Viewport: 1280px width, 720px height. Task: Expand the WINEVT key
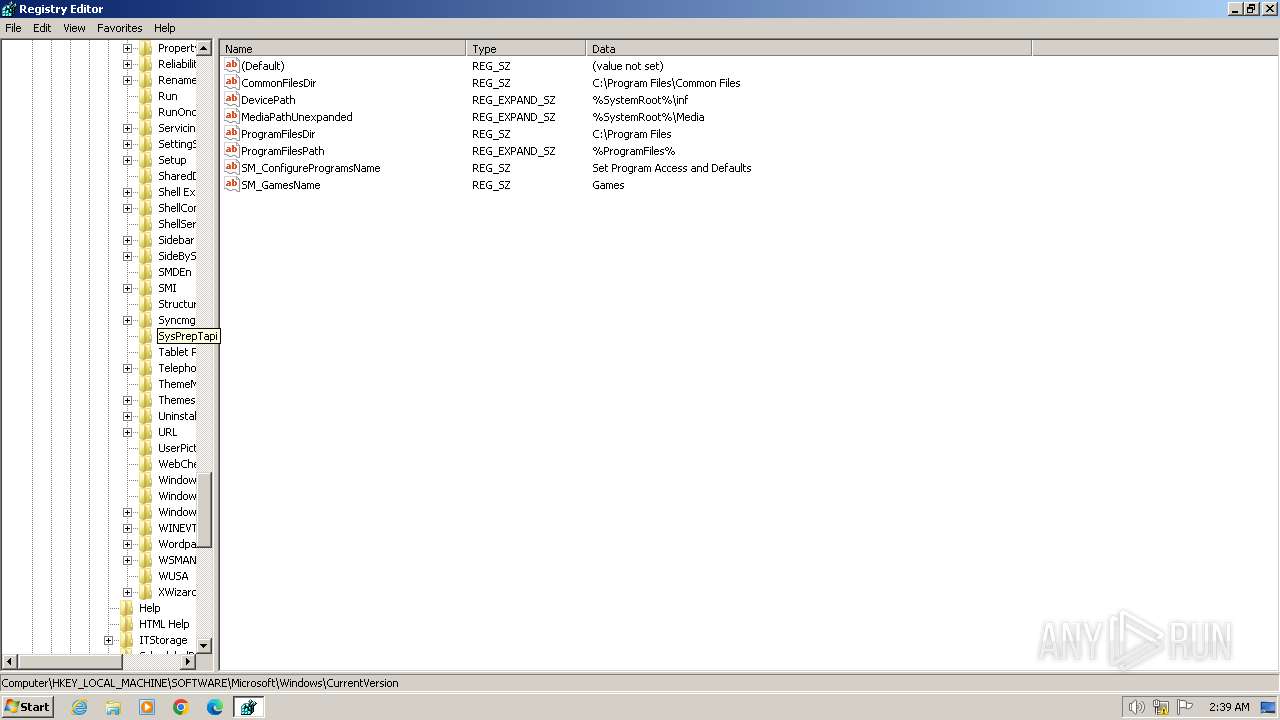pos(127,528)
